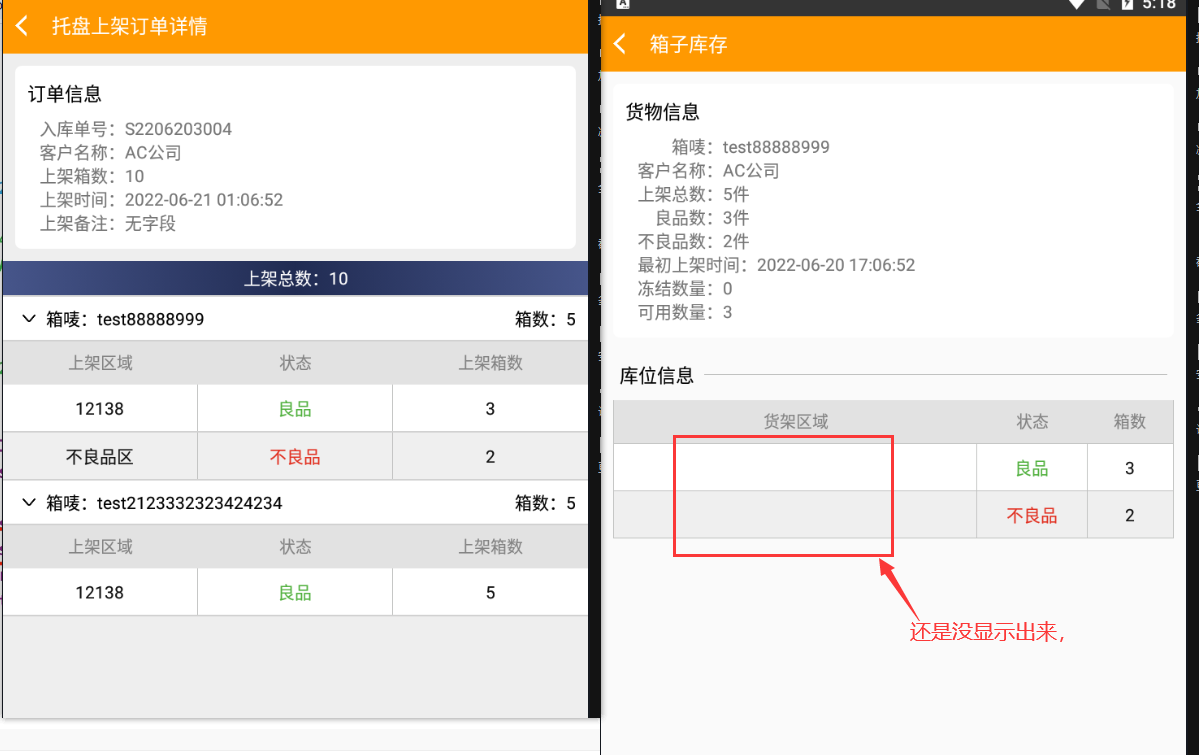Click the 箱数 column header in 库位信息

click(1129, 422)
